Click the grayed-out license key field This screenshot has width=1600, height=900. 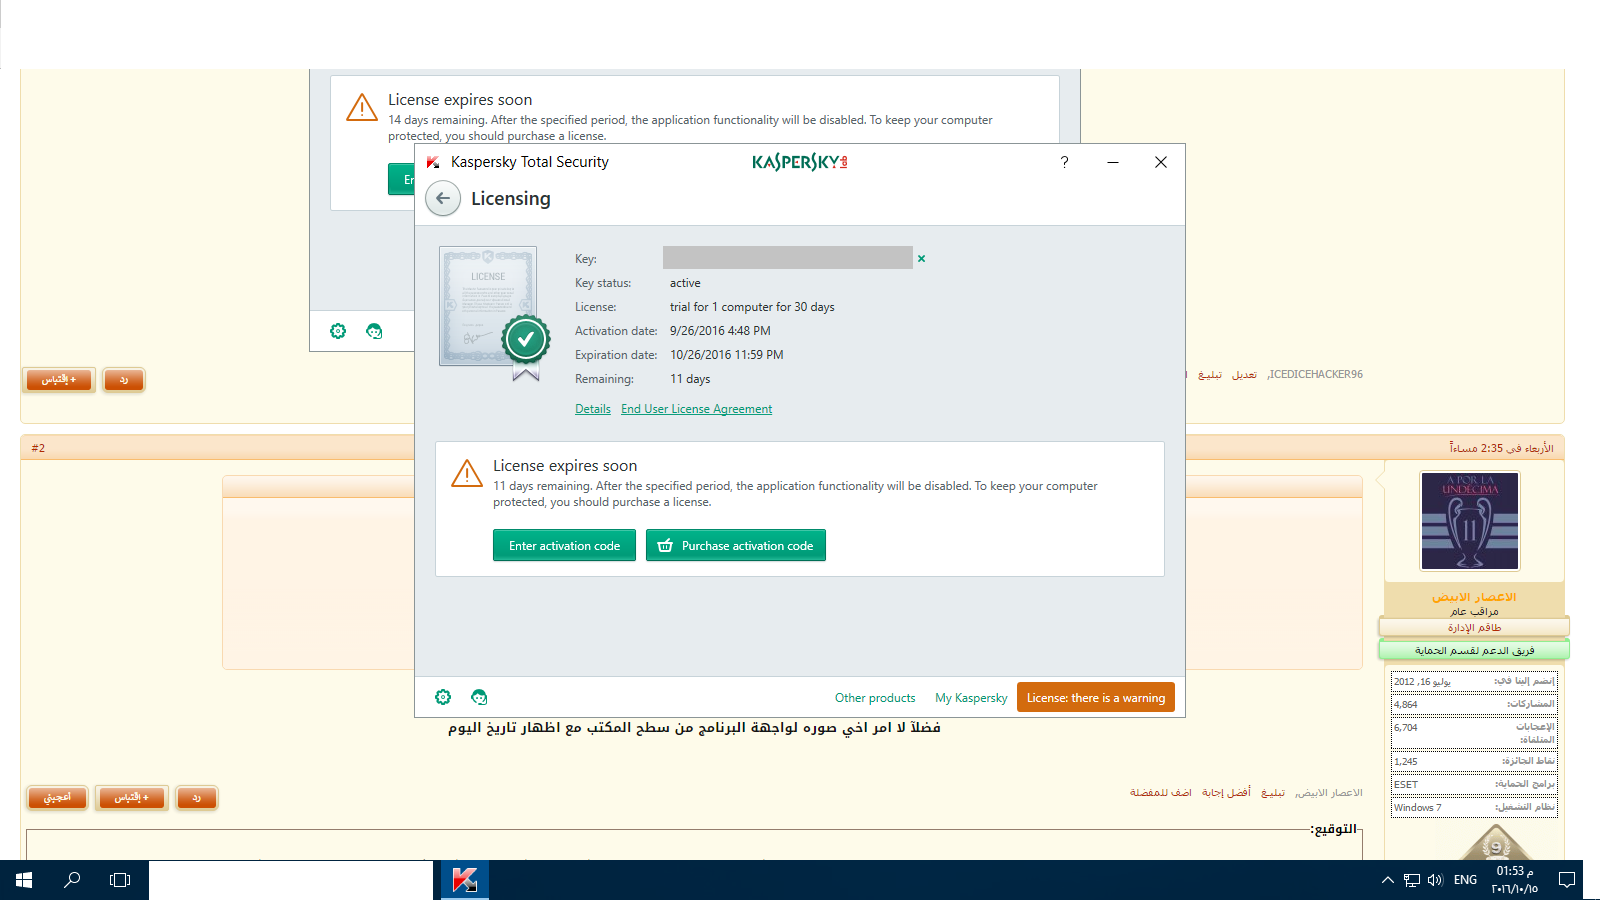787,258
